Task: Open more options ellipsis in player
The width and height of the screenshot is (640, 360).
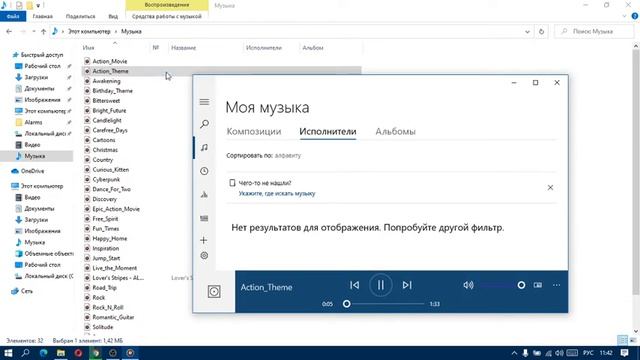Action: pyautogui.click(x=556, y=285)
